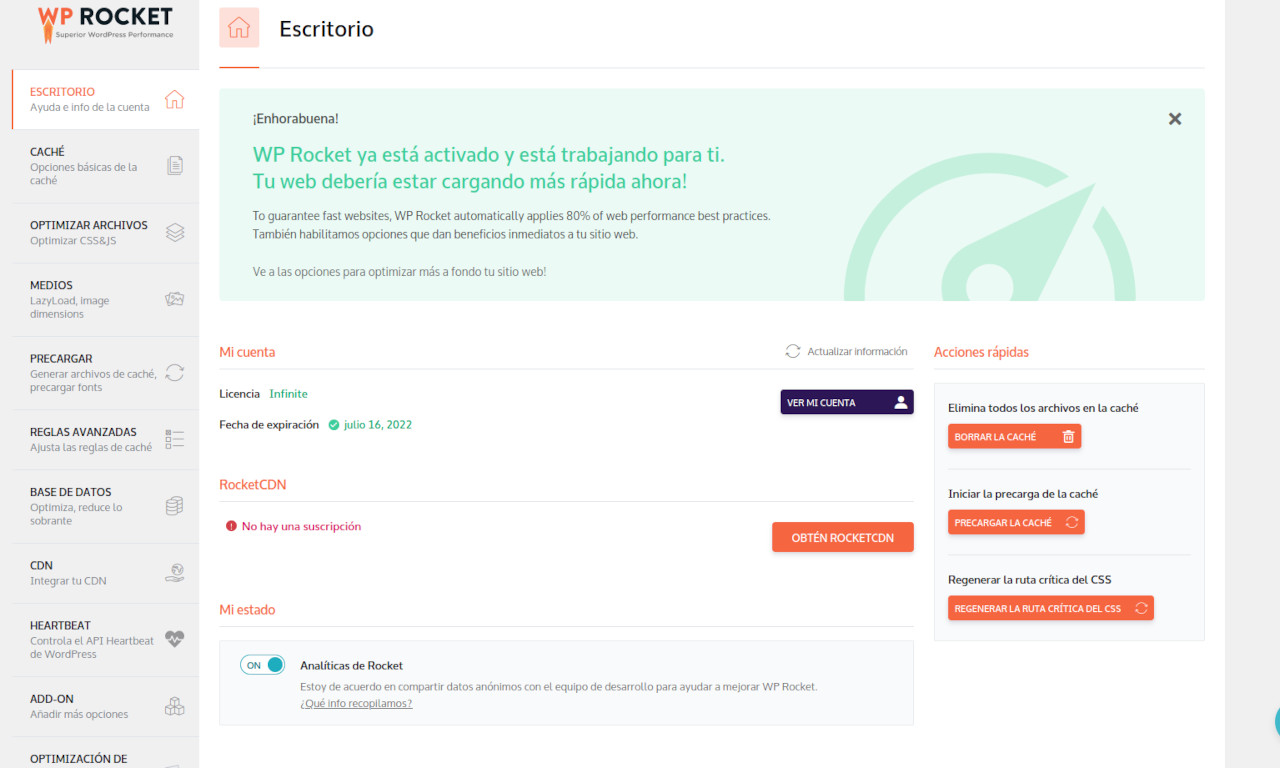Click the Analíticas de Rocket label
The image size is (1280, 768).
[351, 665]
